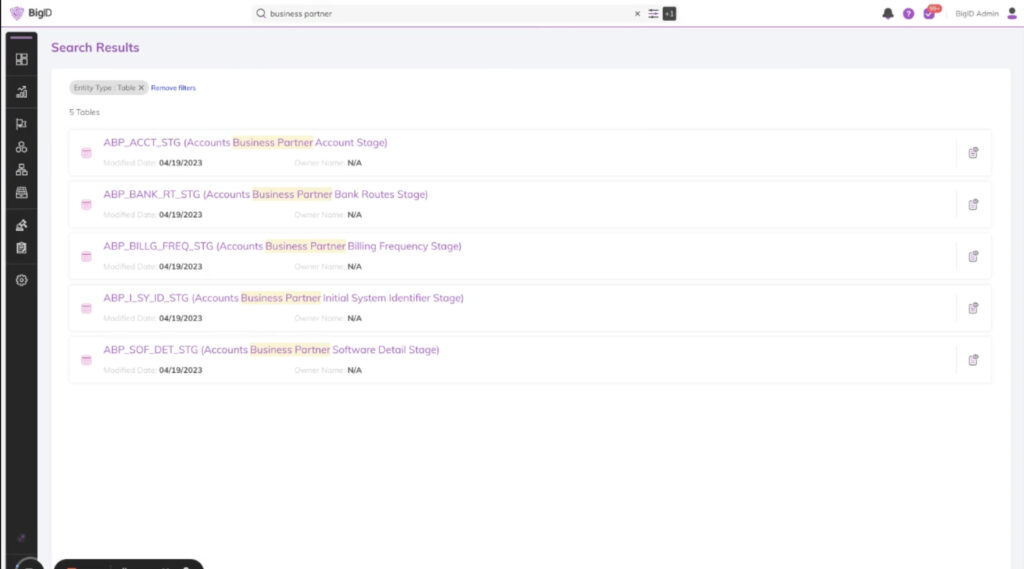Open the purple help question mark icon
1024x569 pixels.
pyautogui.click(x=908, y=14)
